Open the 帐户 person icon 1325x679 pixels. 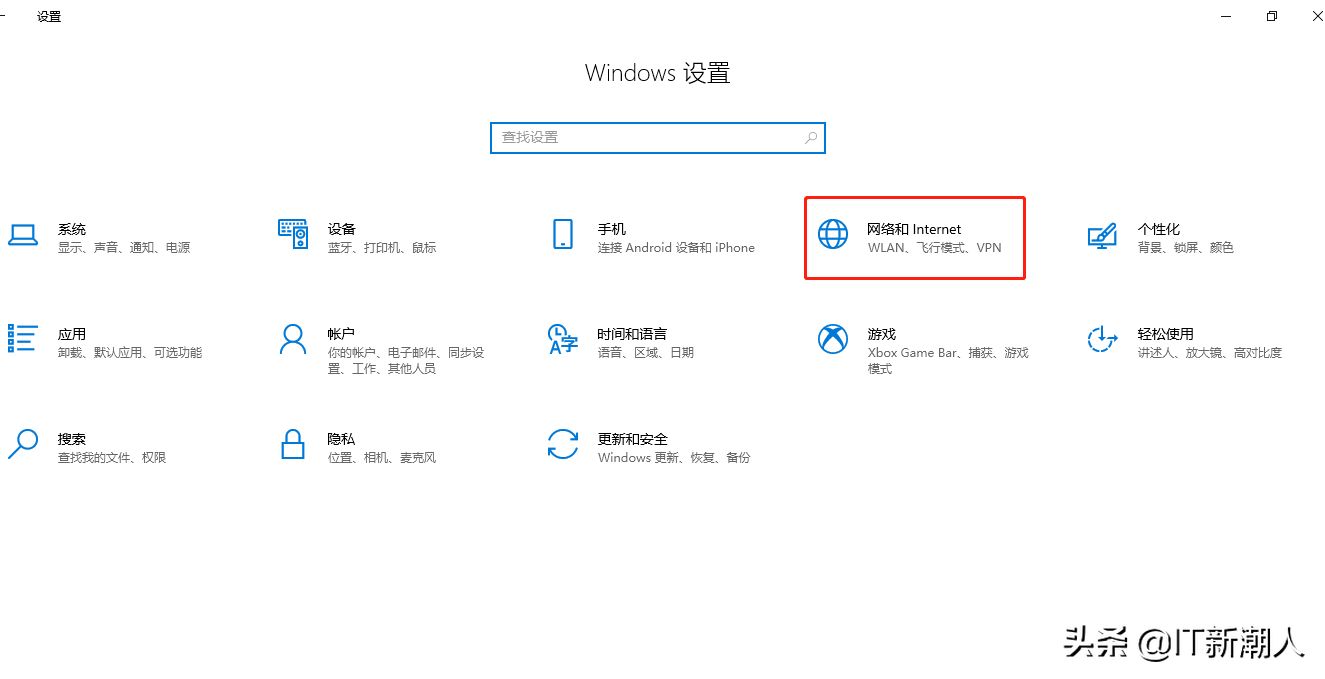point(293,339)
